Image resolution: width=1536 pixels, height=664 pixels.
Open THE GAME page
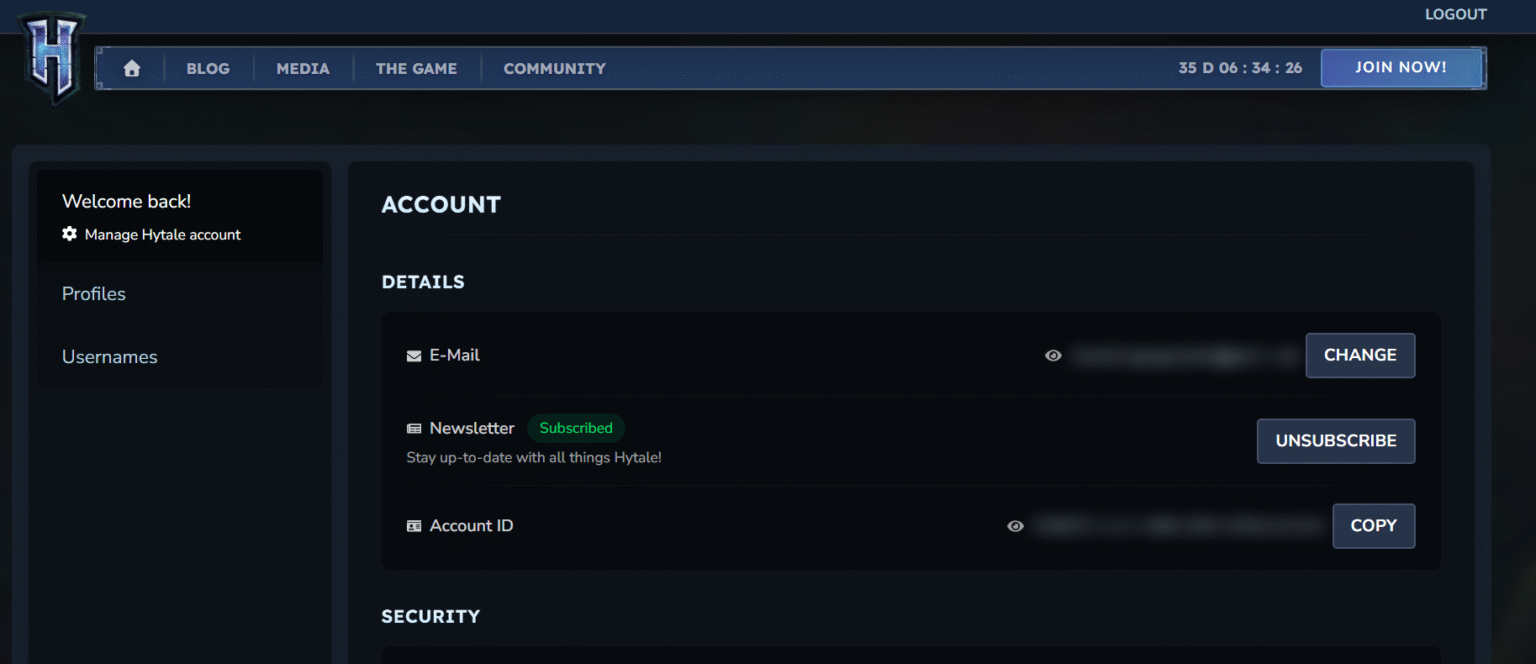(416, 68)
